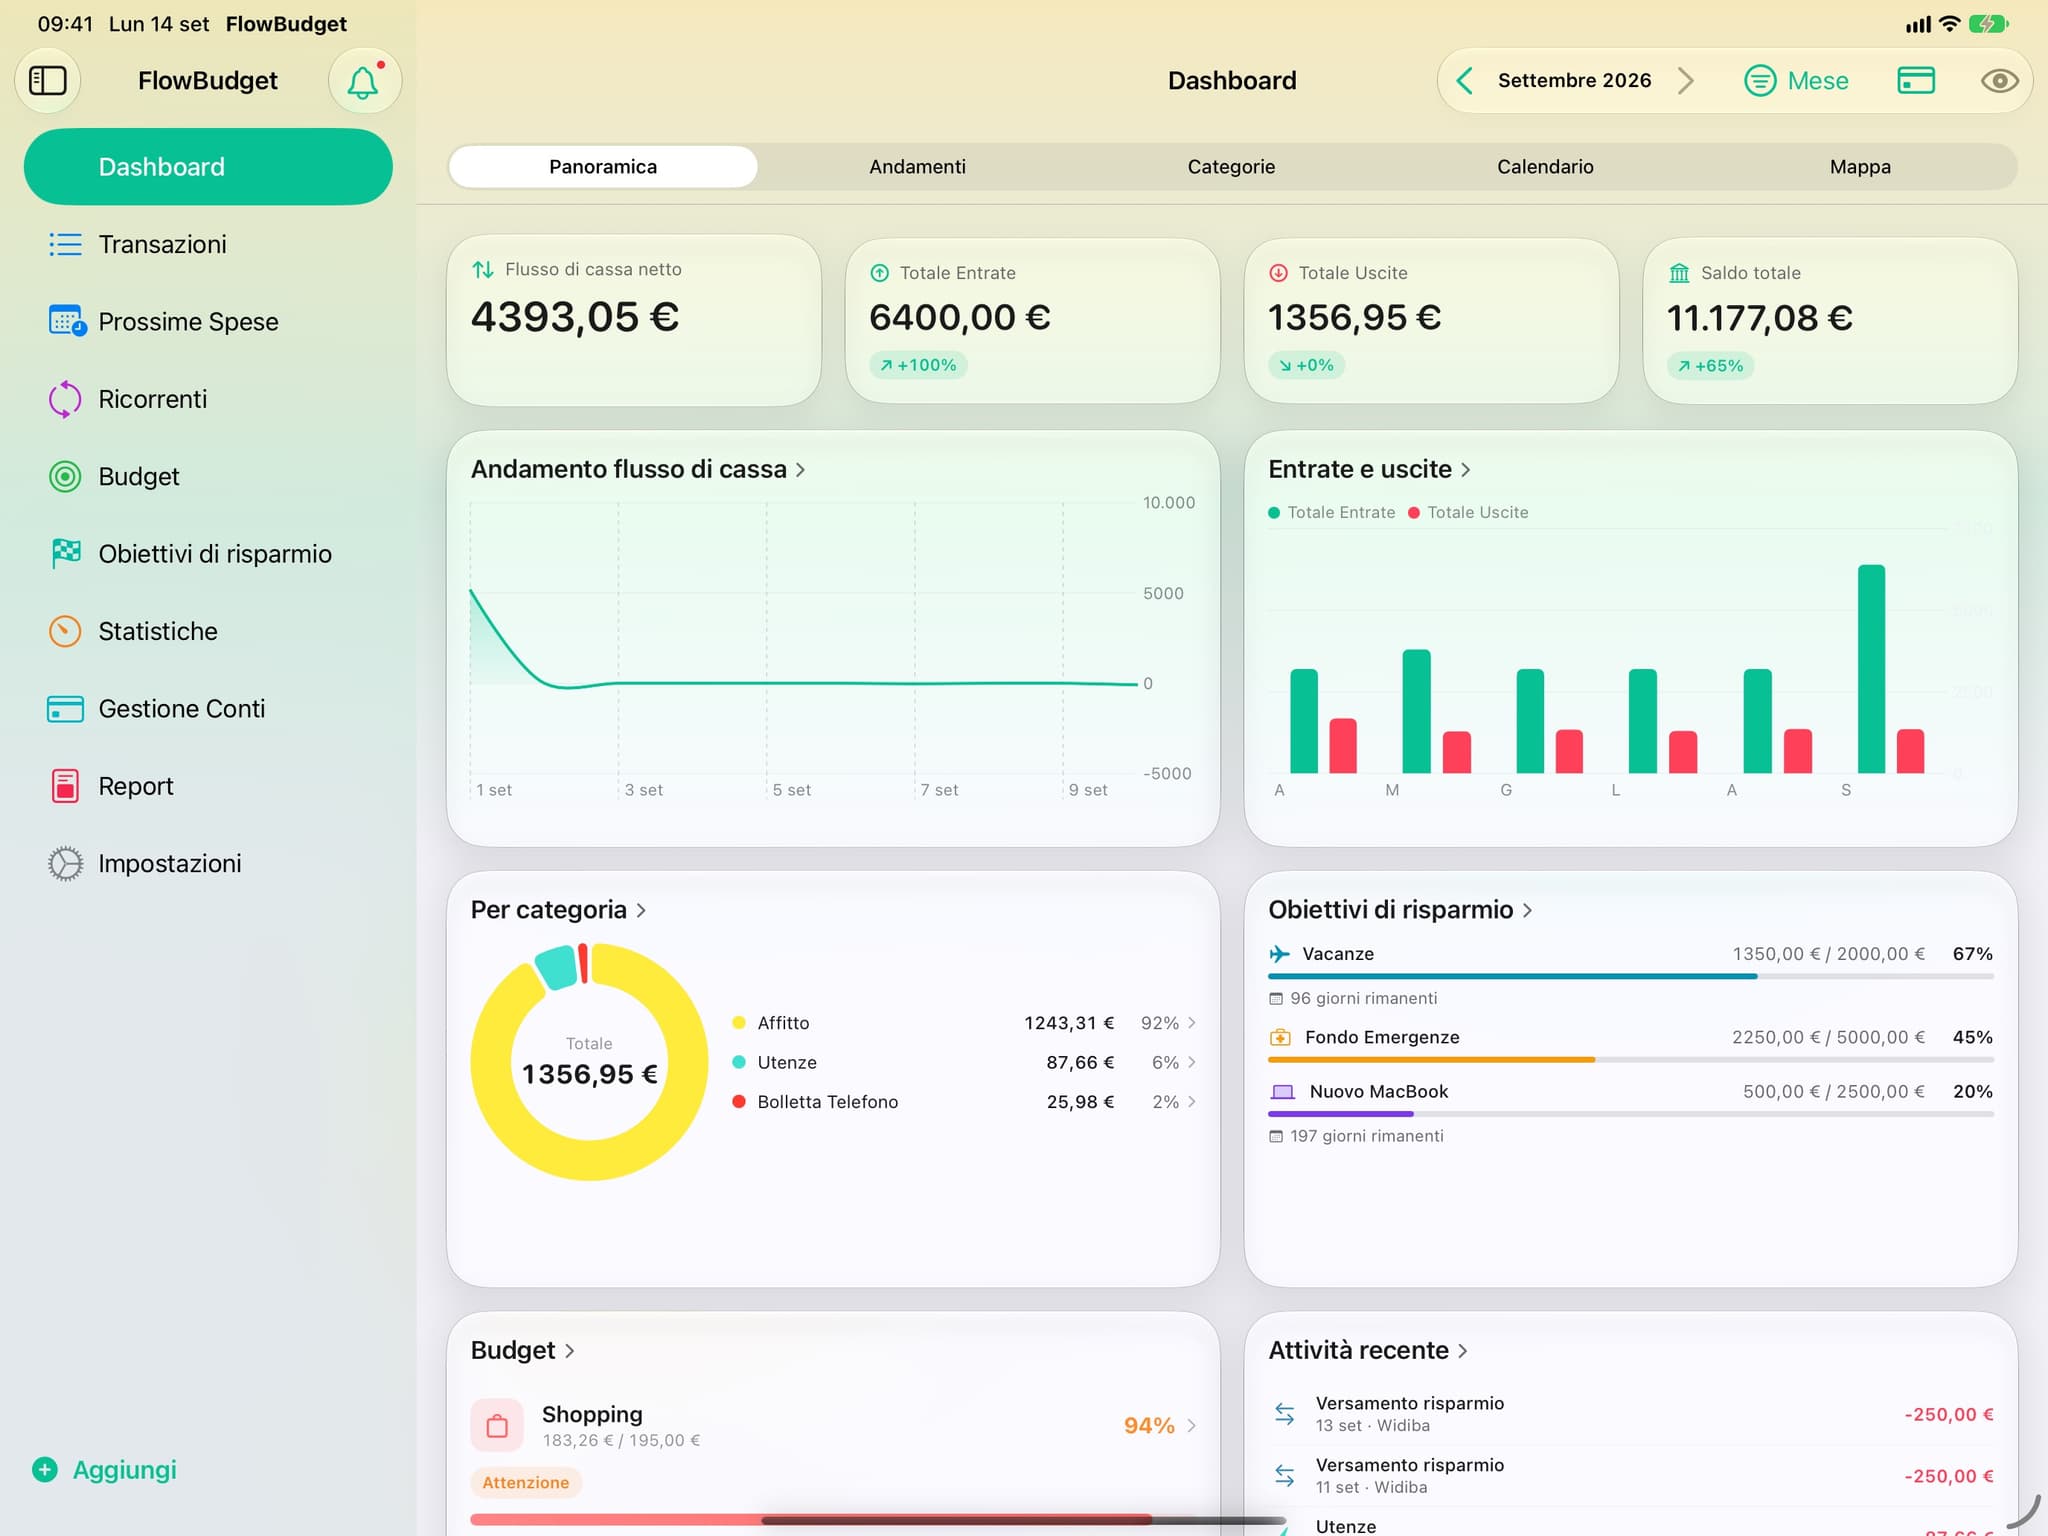
Task: Toggle Totale Uscite legend in chart
Action: (1468, 512)
